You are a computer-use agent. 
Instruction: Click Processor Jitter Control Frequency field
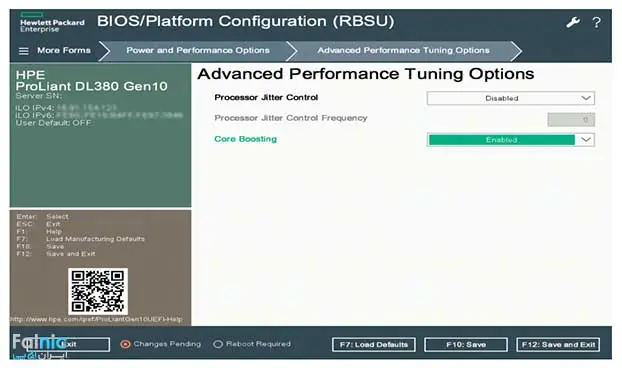point(571,119)
